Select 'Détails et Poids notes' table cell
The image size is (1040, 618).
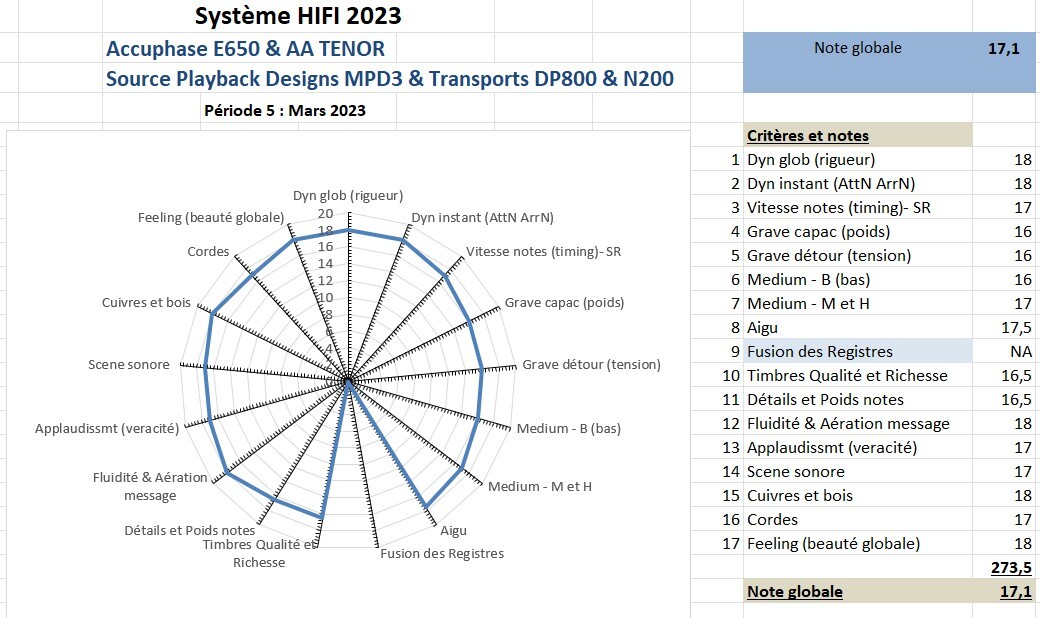(x=858, y=399)
